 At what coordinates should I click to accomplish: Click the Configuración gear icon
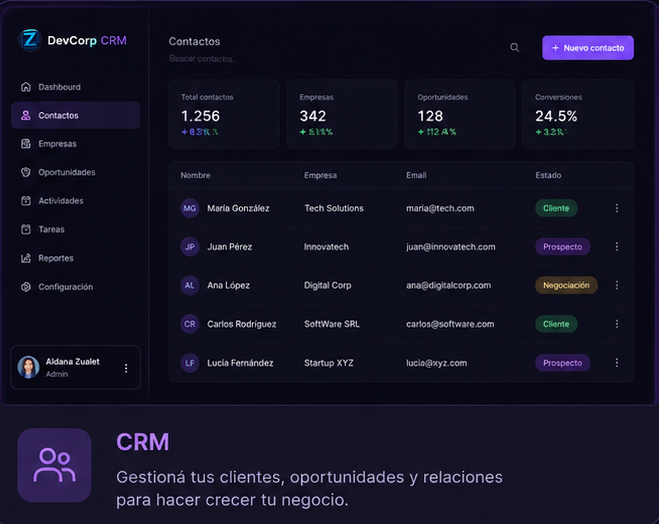click(x=26, y=287)
